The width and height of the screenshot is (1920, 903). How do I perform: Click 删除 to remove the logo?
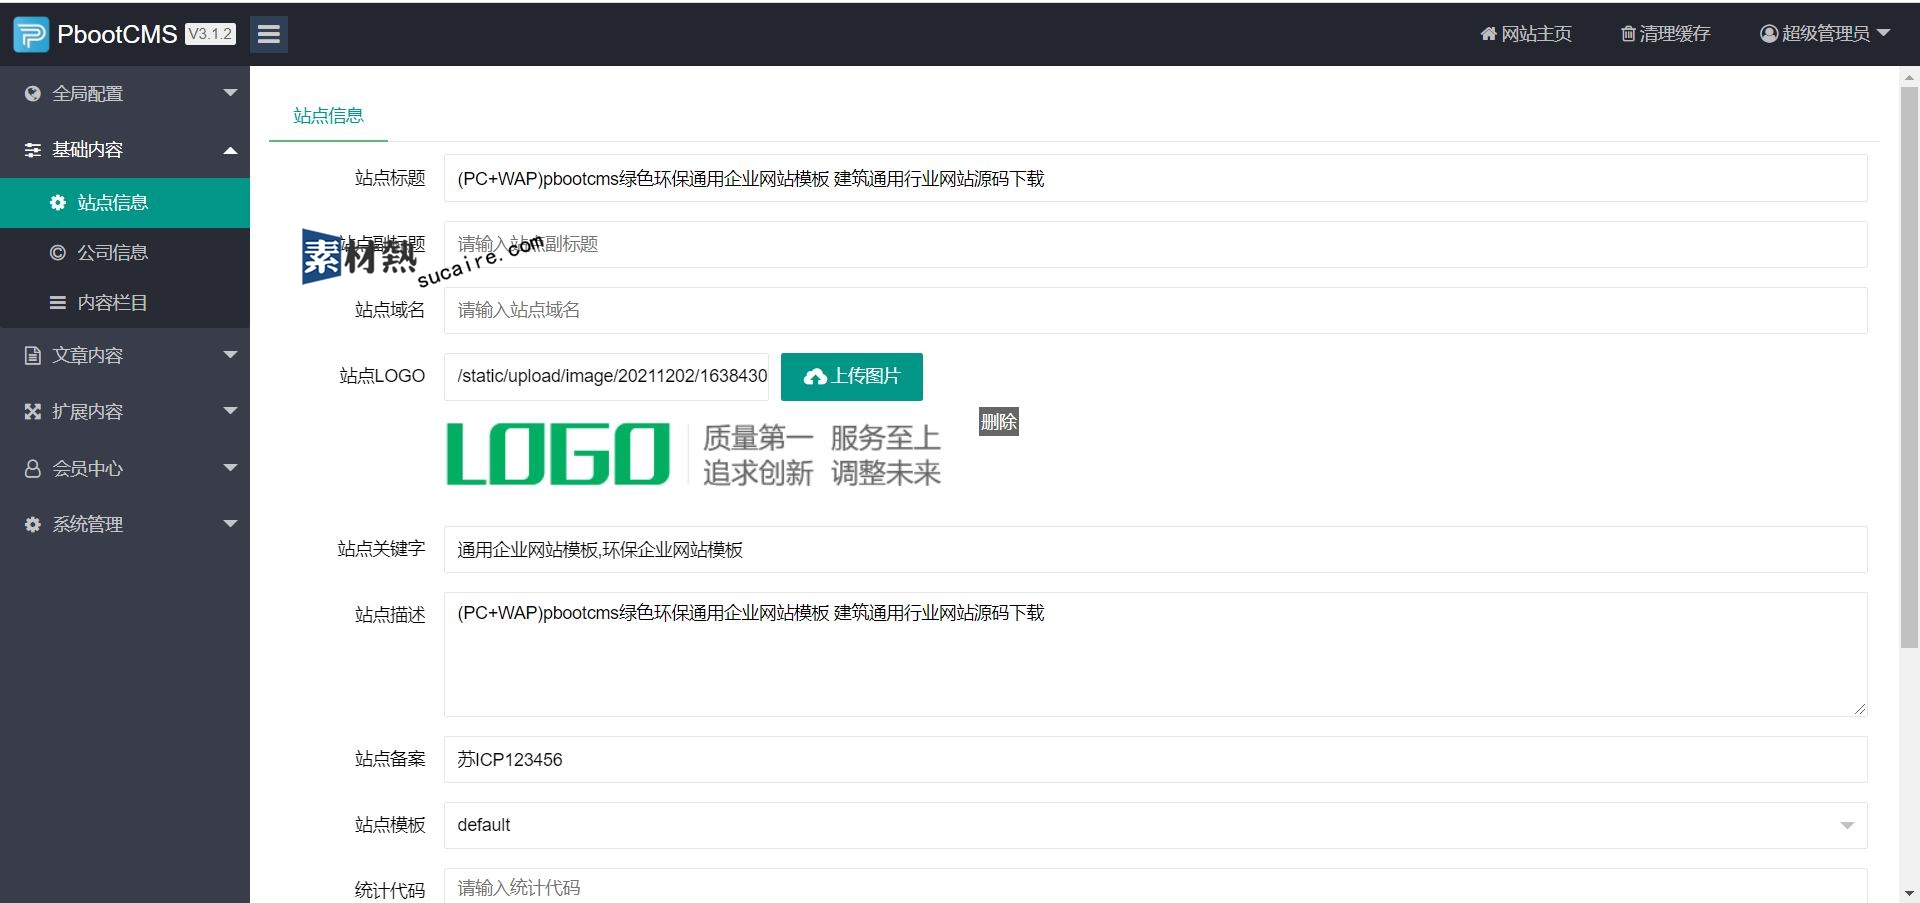(998, 422)
